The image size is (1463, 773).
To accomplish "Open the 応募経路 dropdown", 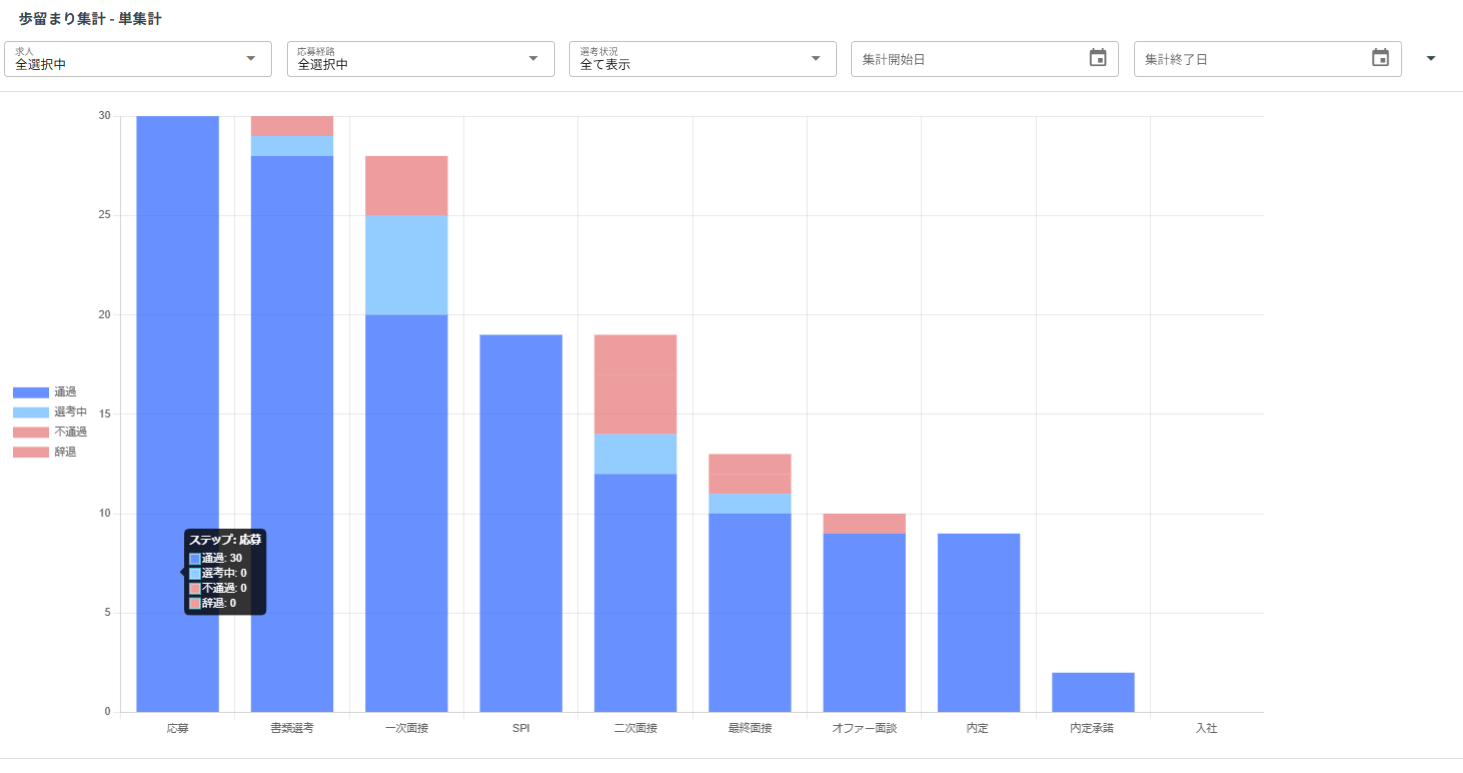I will click(x=420, y=59).
